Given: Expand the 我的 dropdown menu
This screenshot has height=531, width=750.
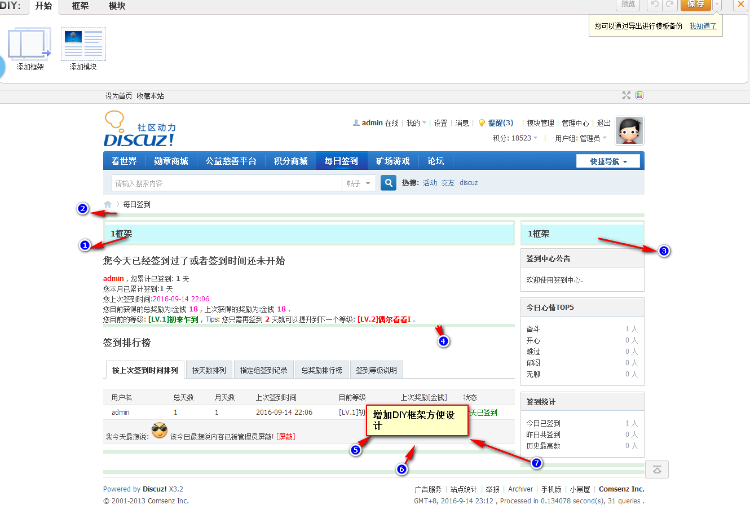Looking at the screenshot, I should (x=416, y=123).
